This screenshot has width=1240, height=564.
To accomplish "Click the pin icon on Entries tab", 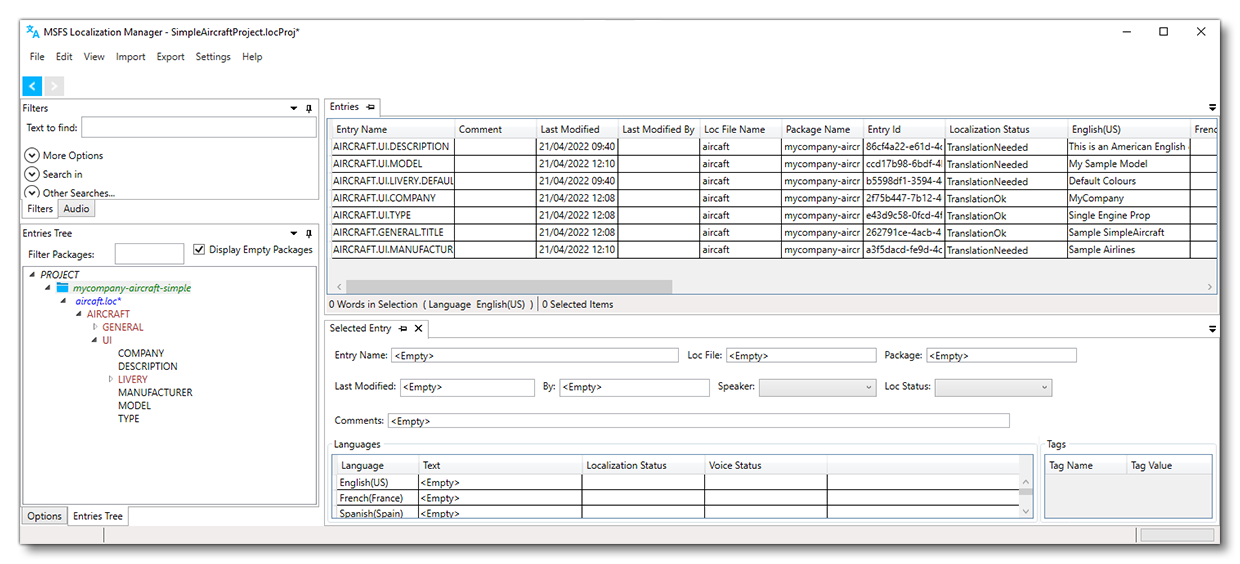I will (370, 107).
